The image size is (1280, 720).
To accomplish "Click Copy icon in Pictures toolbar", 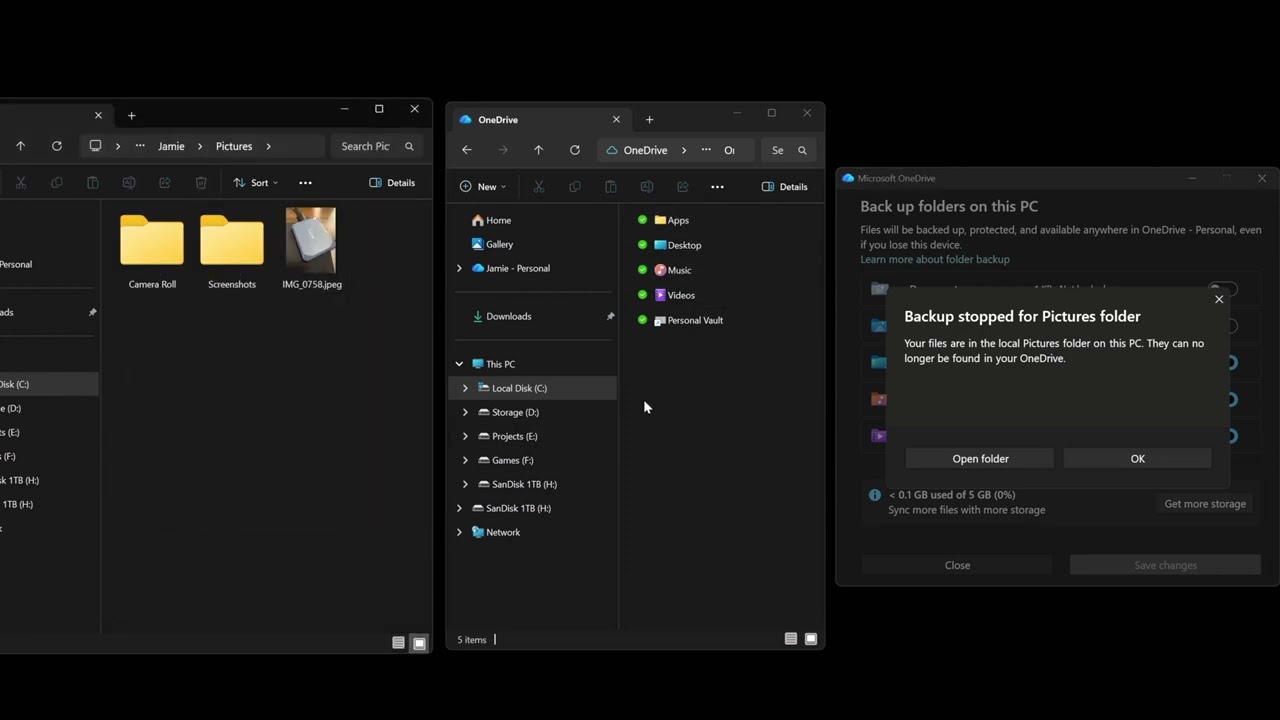I will click(56, 183).
